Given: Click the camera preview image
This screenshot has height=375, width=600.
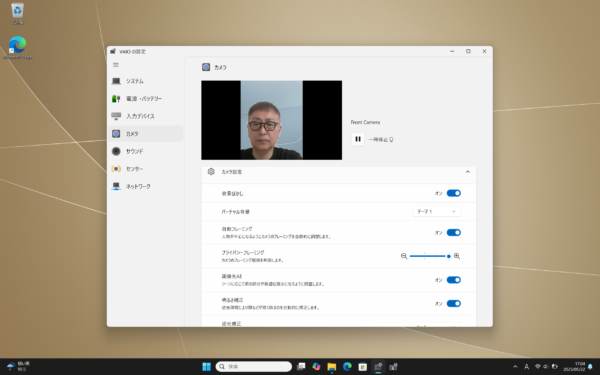Looking at the screenshot, I should pyautogui.click(x=272, y=120).
